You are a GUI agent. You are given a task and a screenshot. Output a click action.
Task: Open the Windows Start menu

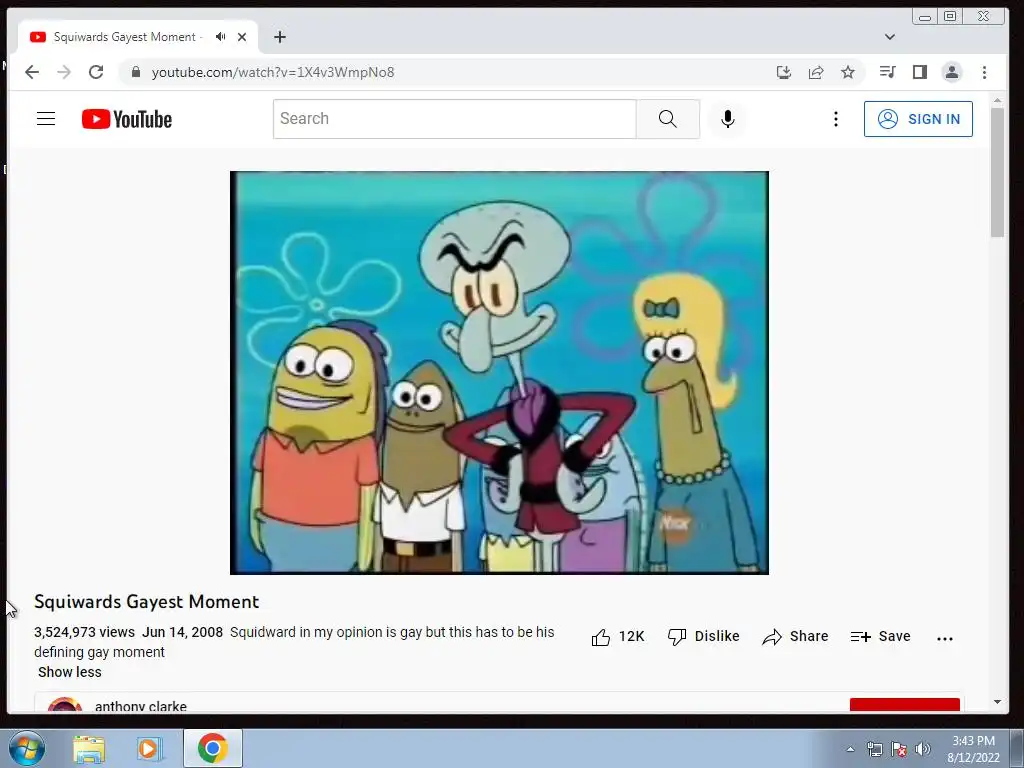tap(27, 748)
